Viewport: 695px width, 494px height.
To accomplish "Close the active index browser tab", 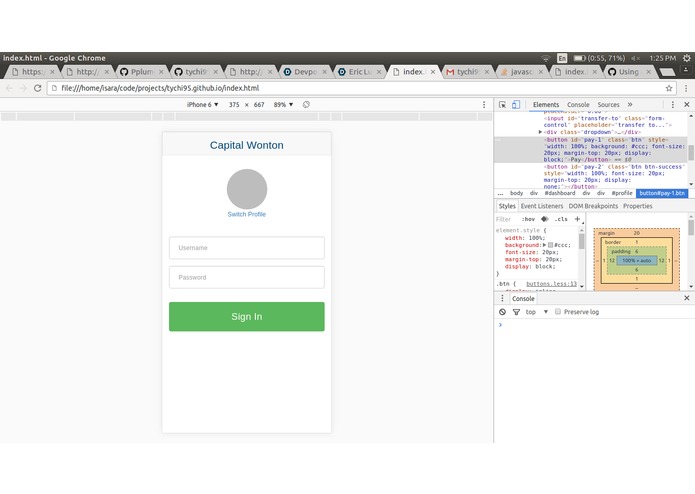I will pos(433,72).
